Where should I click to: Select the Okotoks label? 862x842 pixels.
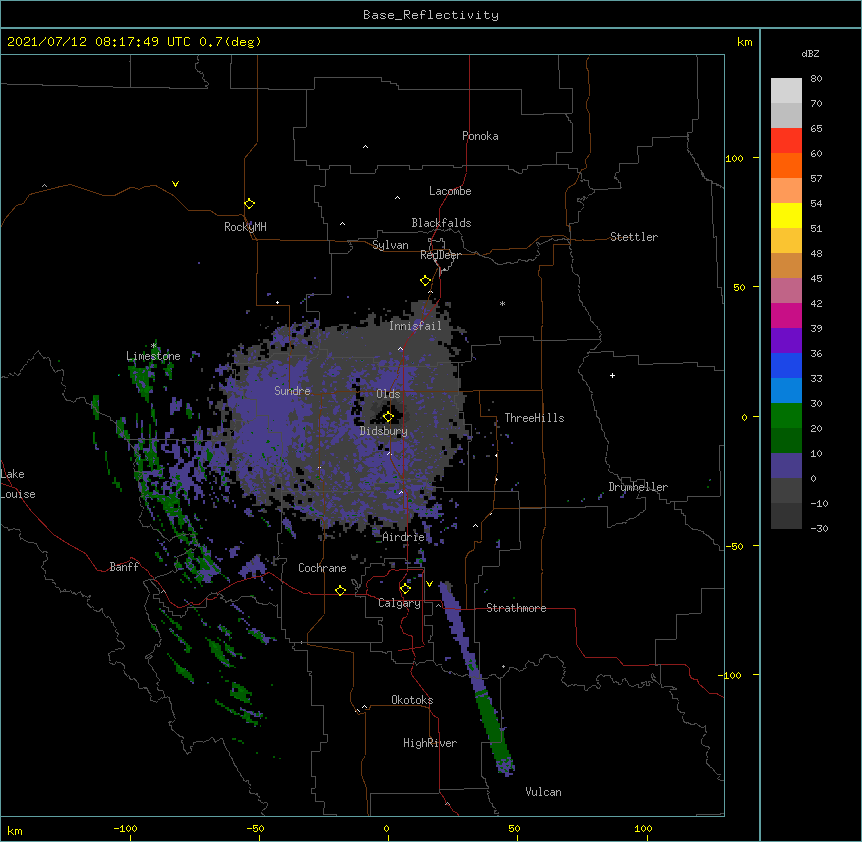[x=412, y=700]
